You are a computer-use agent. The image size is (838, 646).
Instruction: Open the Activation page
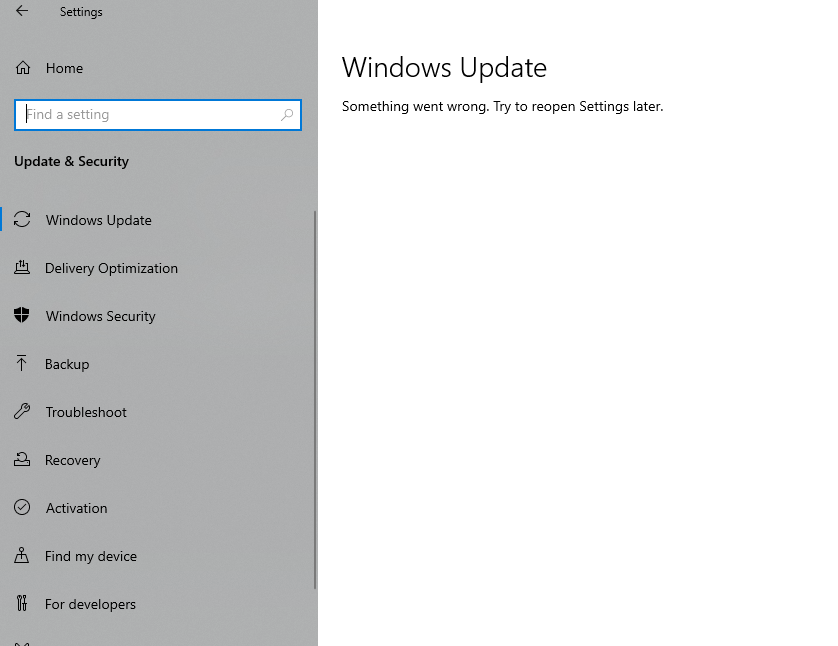click(76, 508)
